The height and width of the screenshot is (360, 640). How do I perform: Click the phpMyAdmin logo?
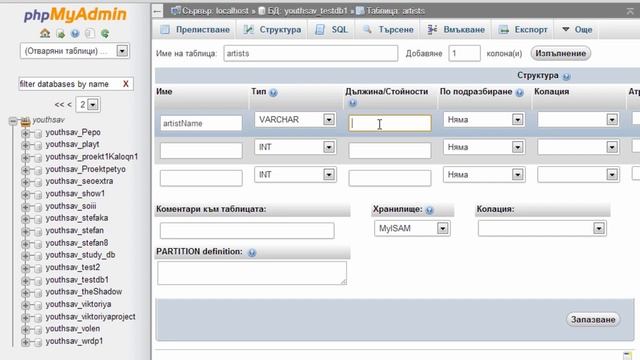point(75,15)
